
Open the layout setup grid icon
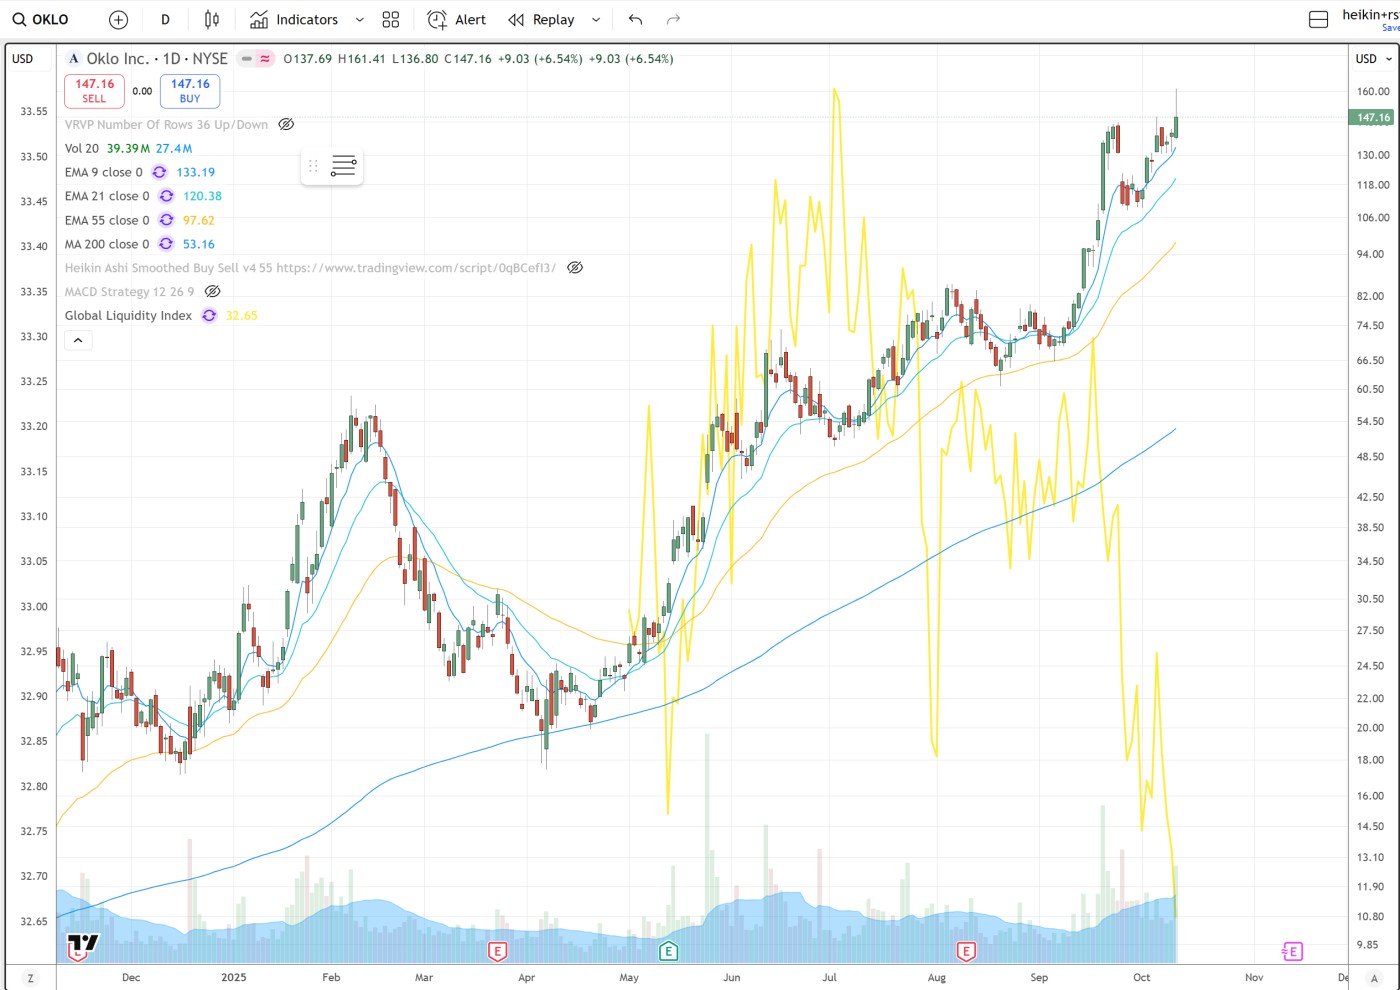[391, 20]
